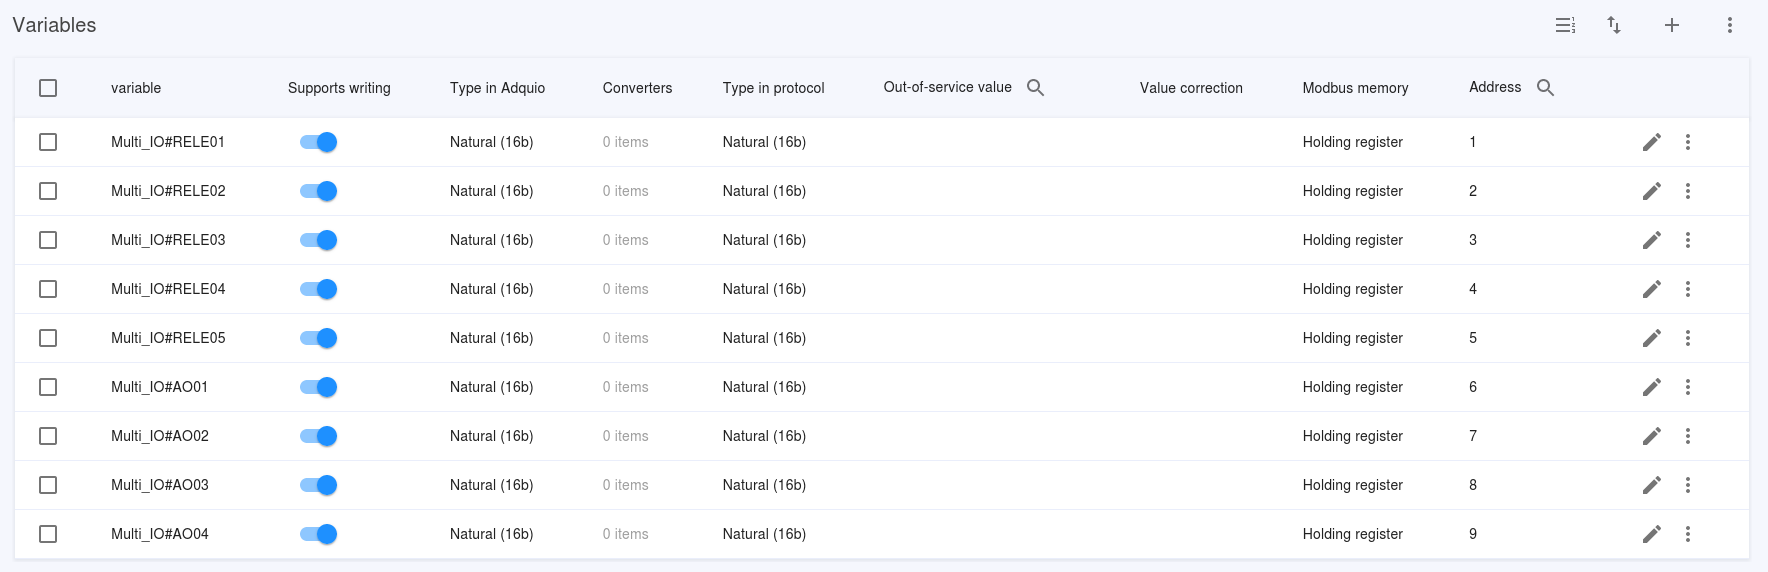The height and width of the screenshot is (572, 1768).
Task: Search by Address magnifier icon
Action: 1545,88
